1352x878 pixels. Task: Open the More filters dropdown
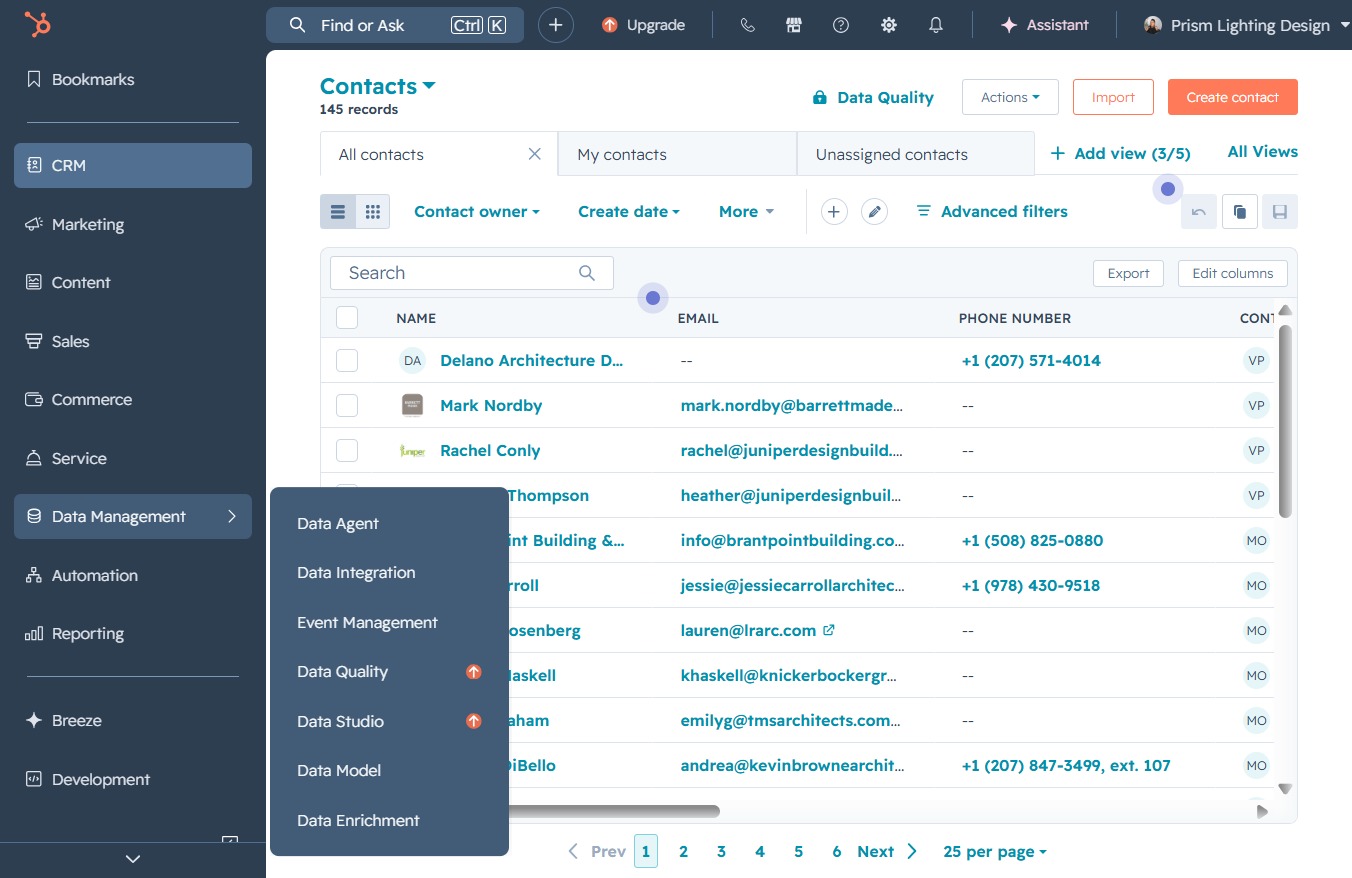(746, 211)
